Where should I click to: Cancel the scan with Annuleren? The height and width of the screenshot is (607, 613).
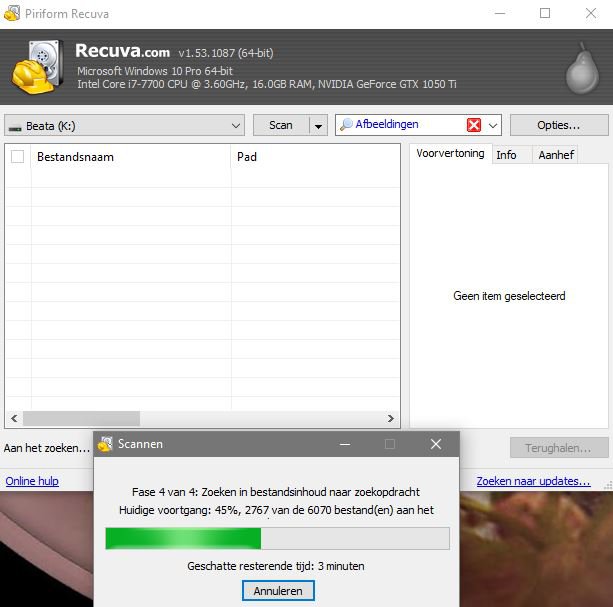point(278,591)
